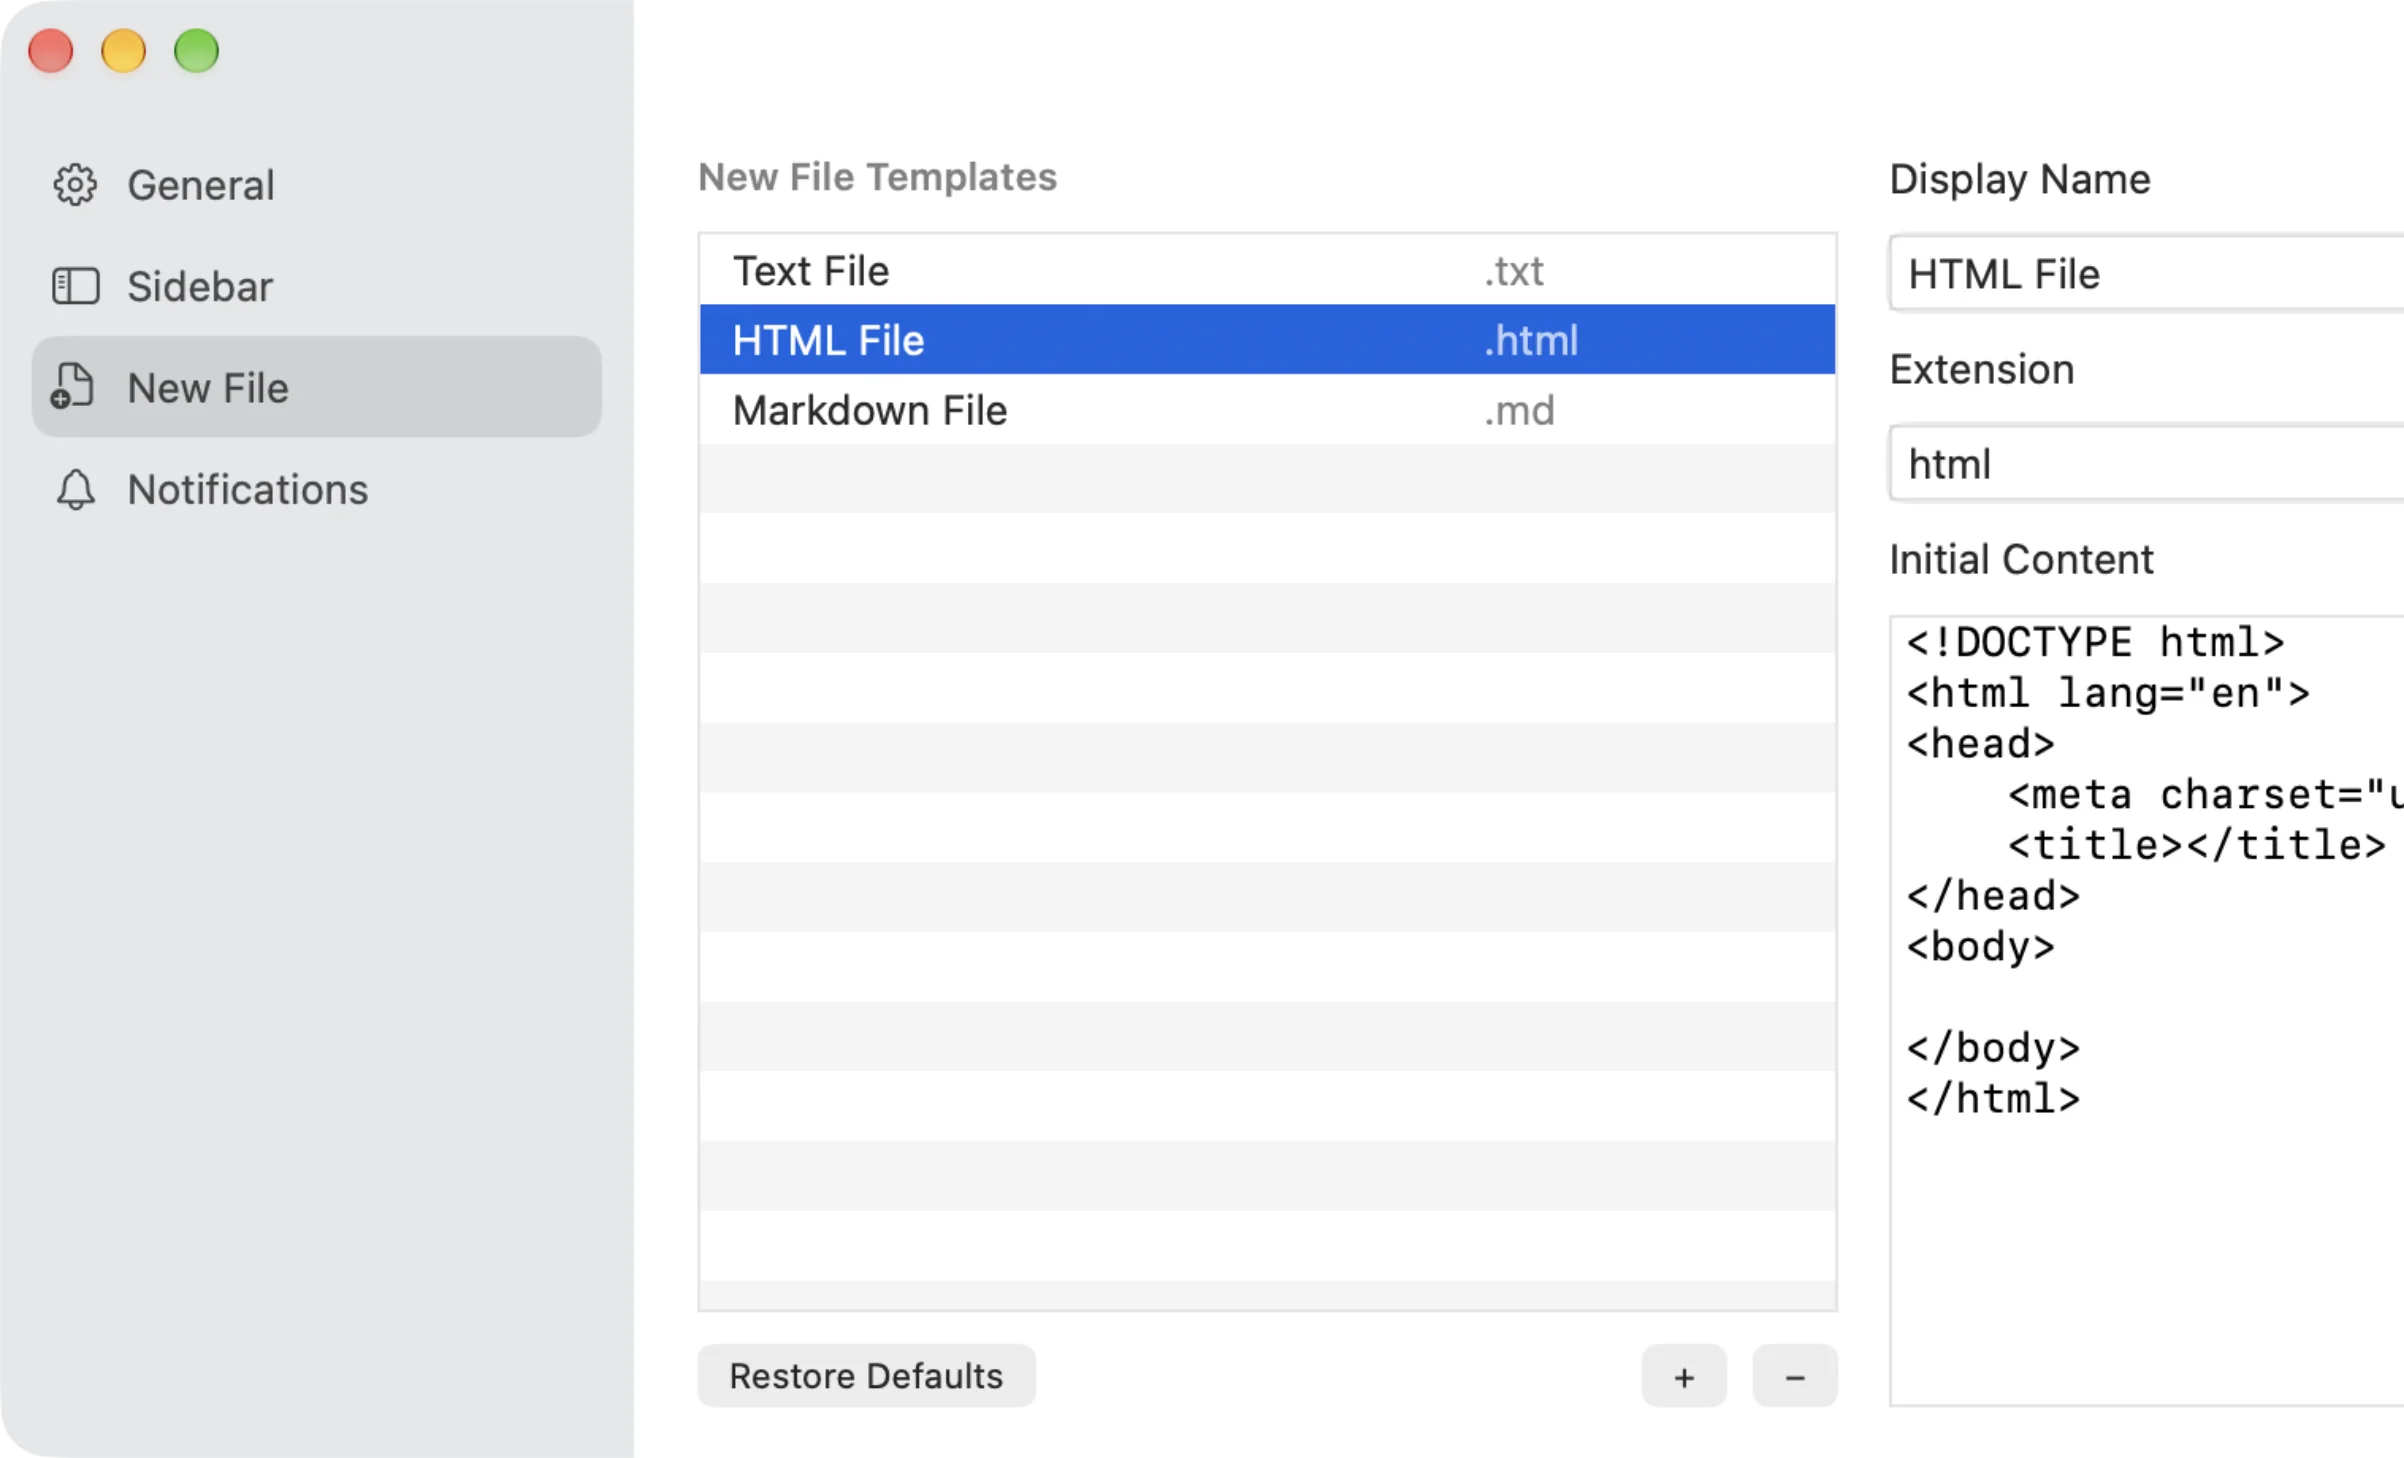Remove selected template with minus button
The image size is (2404, 1458).
click(1795, 1376)
